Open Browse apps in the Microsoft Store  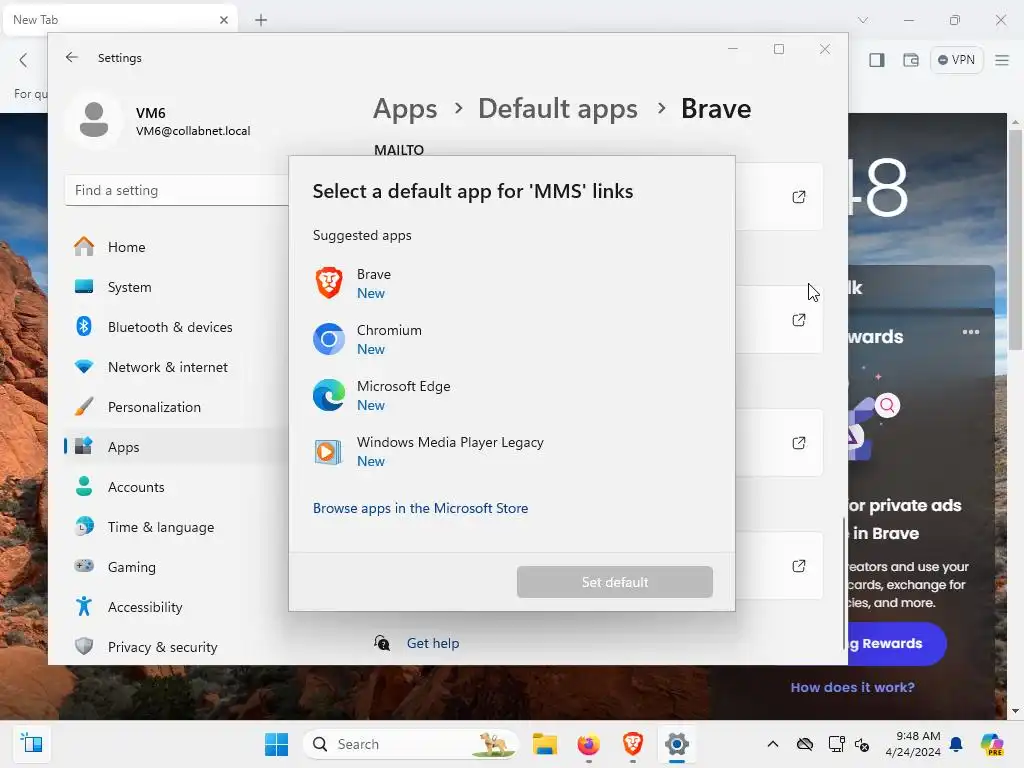(x=421, y=508)
